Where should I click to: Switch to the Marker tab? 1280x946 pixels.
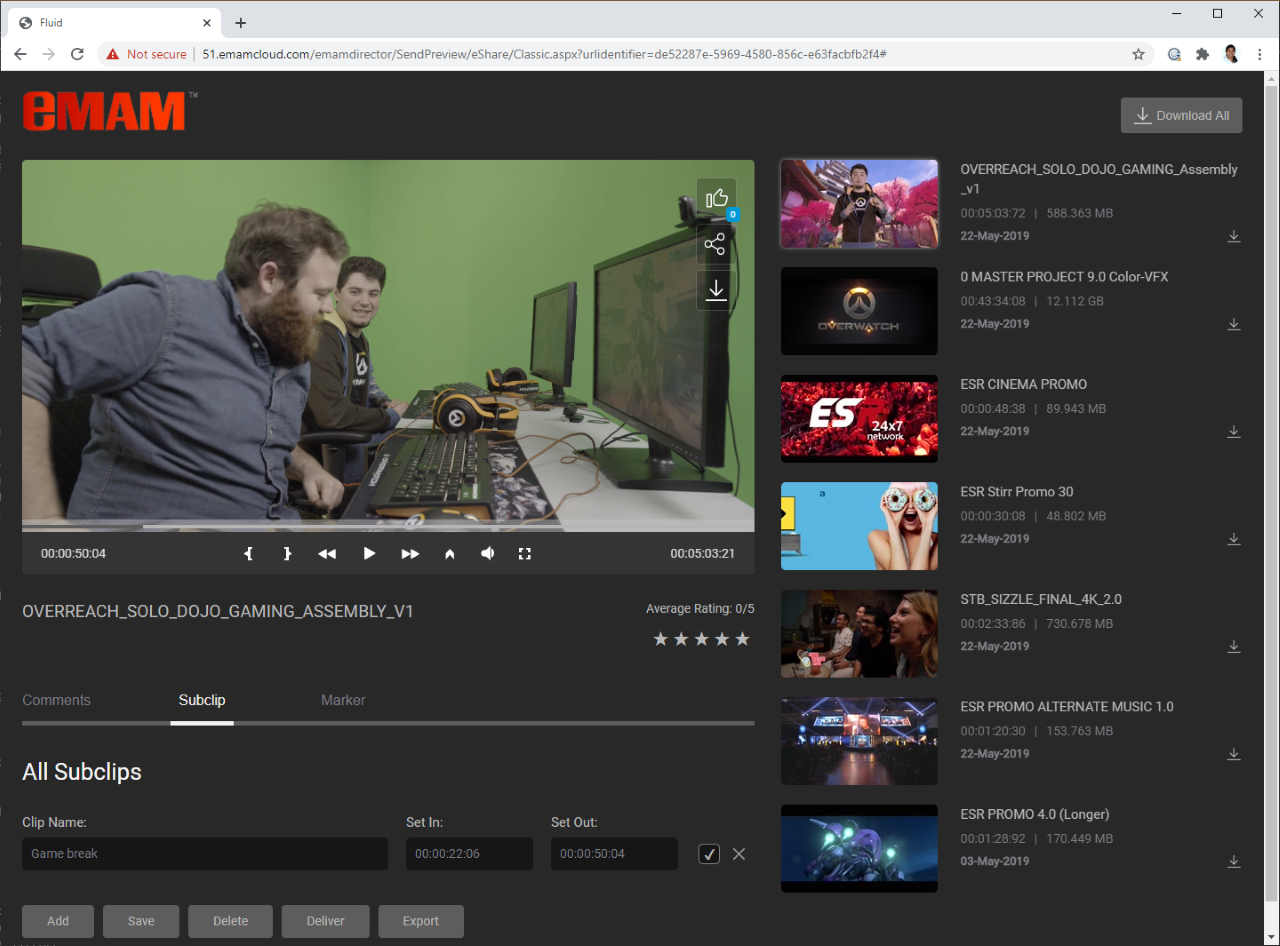coord(343,700)
